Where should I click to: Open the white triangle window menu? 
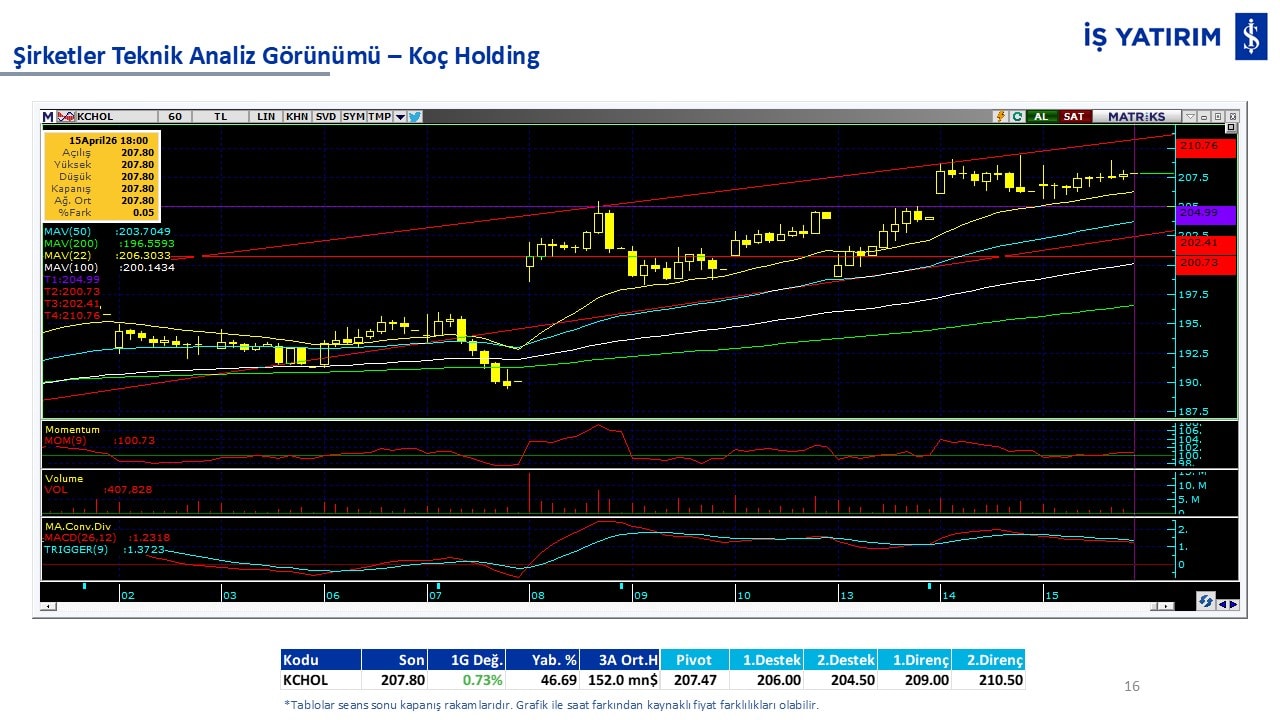tap(1189, 117)
